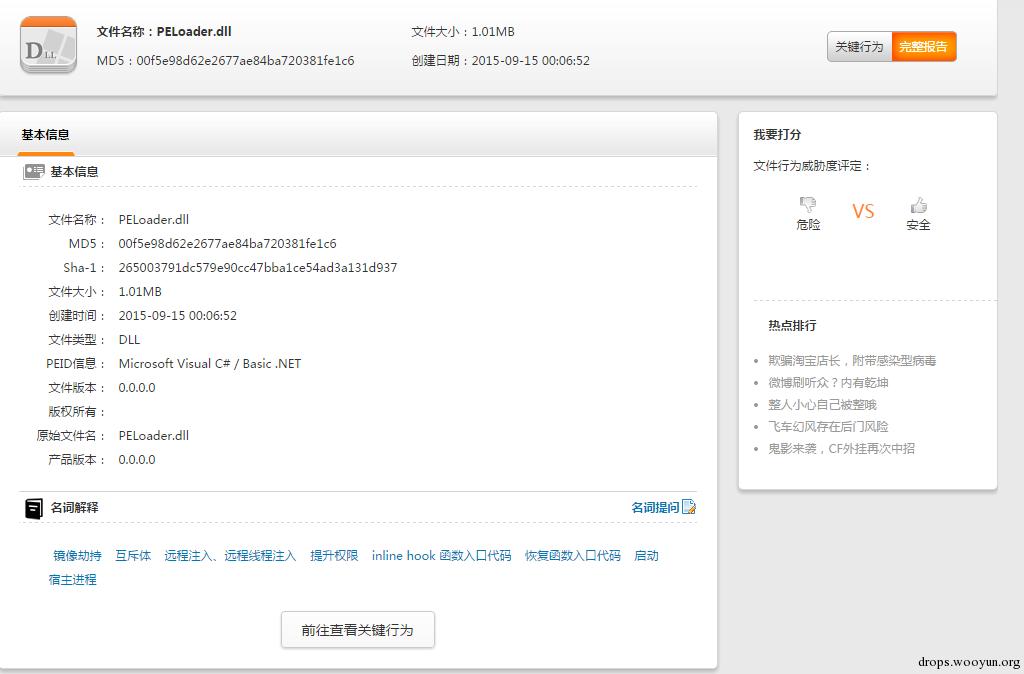The height and width of the screenshot is (674, 1024).
Task: Open the 宿主进程 term link
Action: [x=73, y=580]
